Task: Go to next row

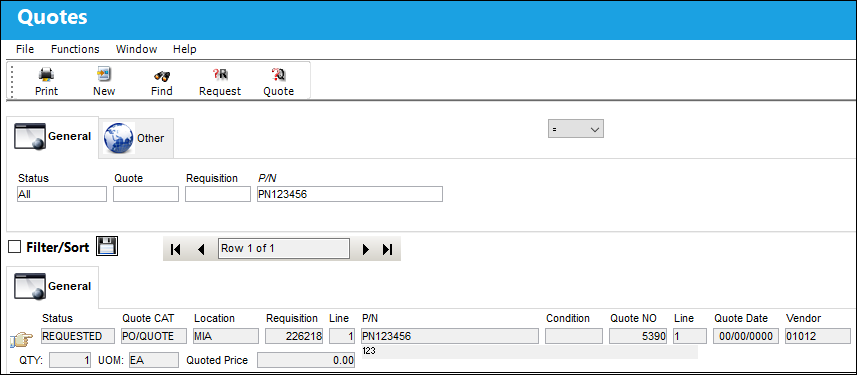Action: click(x=366, y=249)
